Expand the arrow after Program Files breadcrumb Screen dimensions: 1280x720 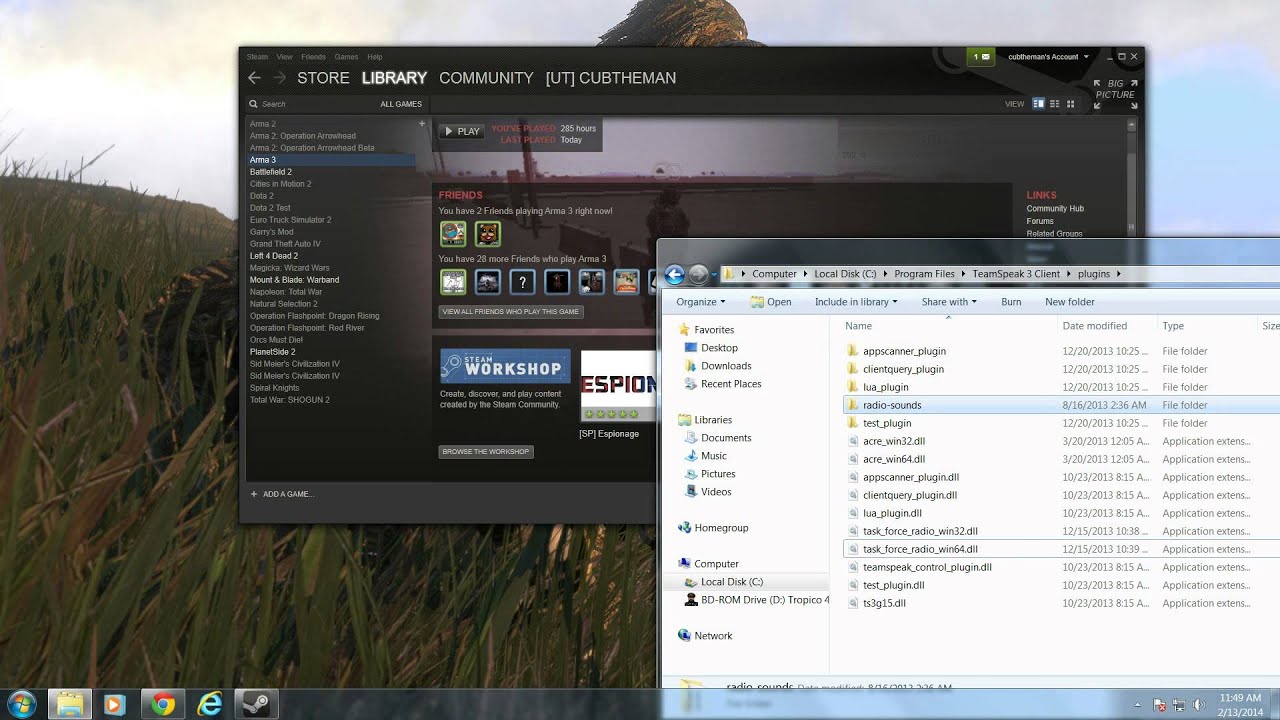tap(964, 274)
